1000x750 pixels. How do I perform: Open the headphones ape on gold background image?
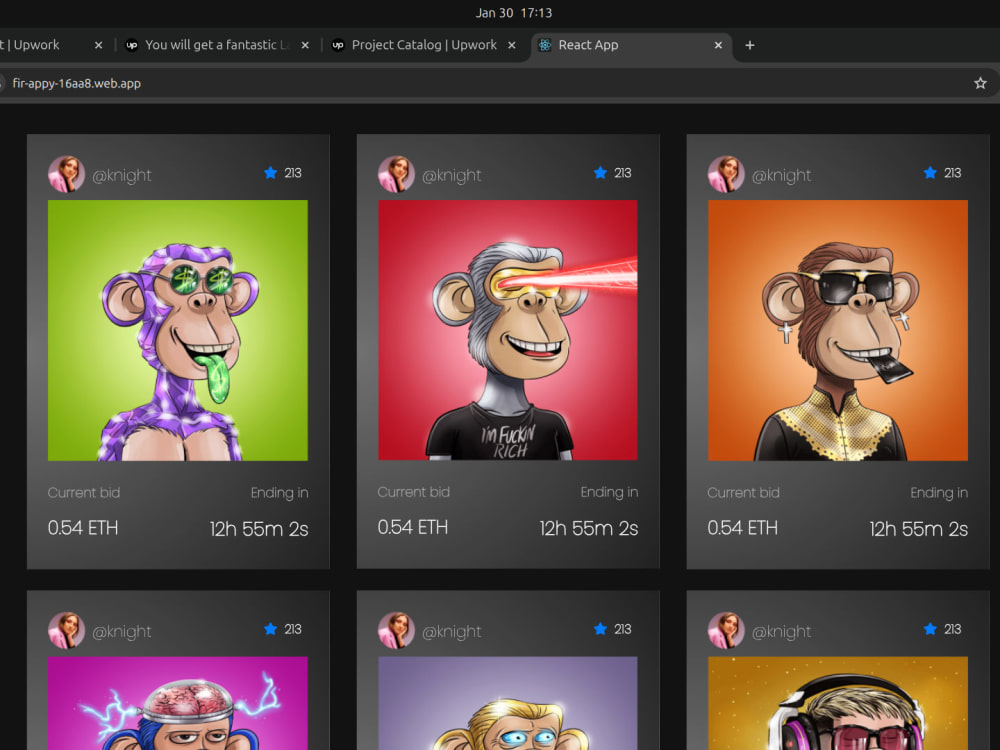pos(838,703)
